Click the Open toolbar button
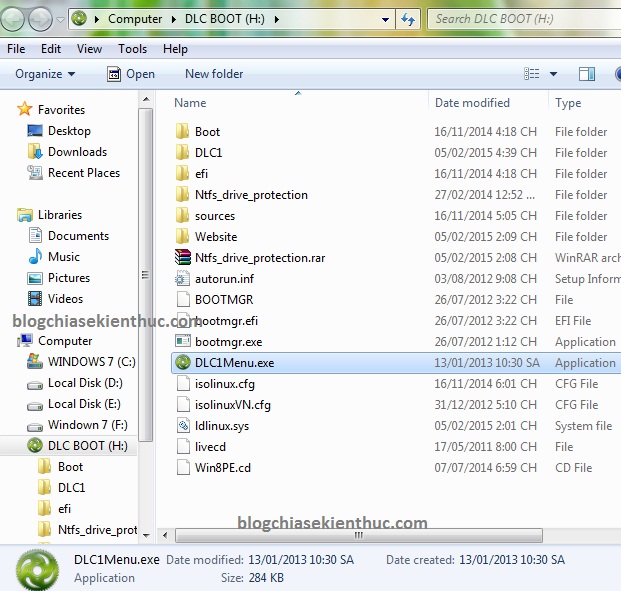Screen dimensions: 621x591 click(x=131, y=74)
